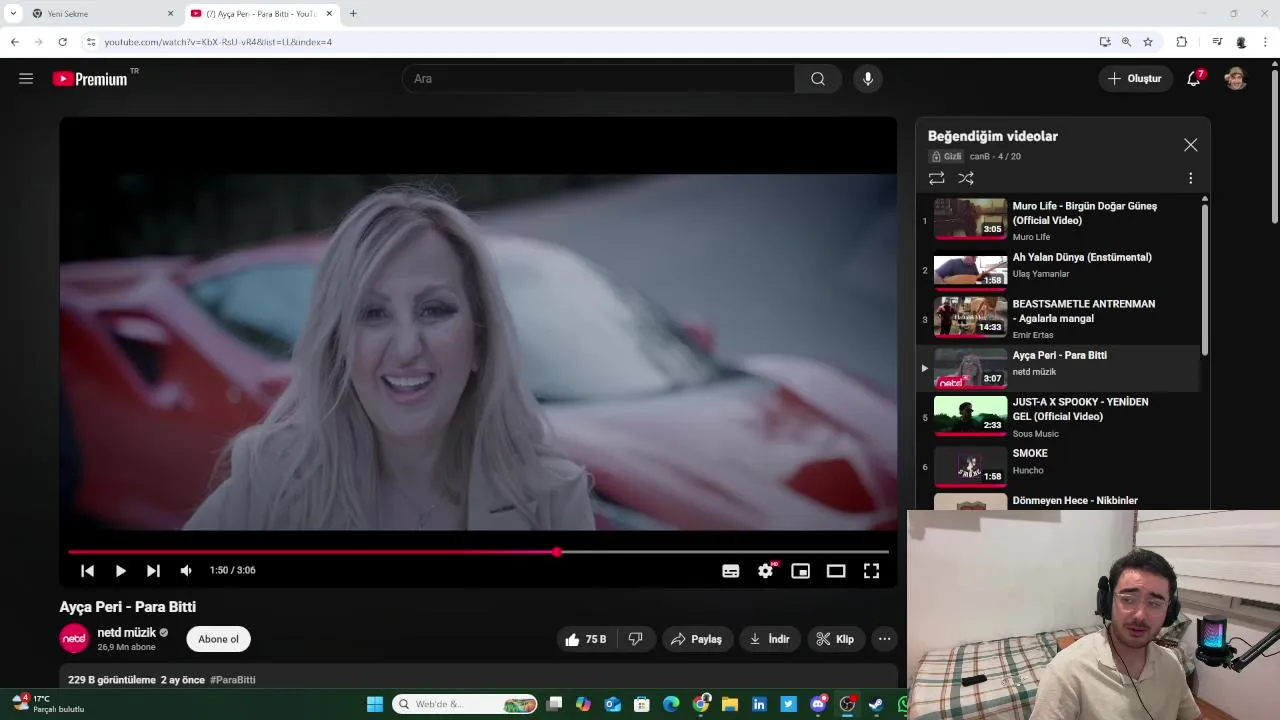Open the Chrome extensions puzzle icon
1280x720 pixels.
1182,42
